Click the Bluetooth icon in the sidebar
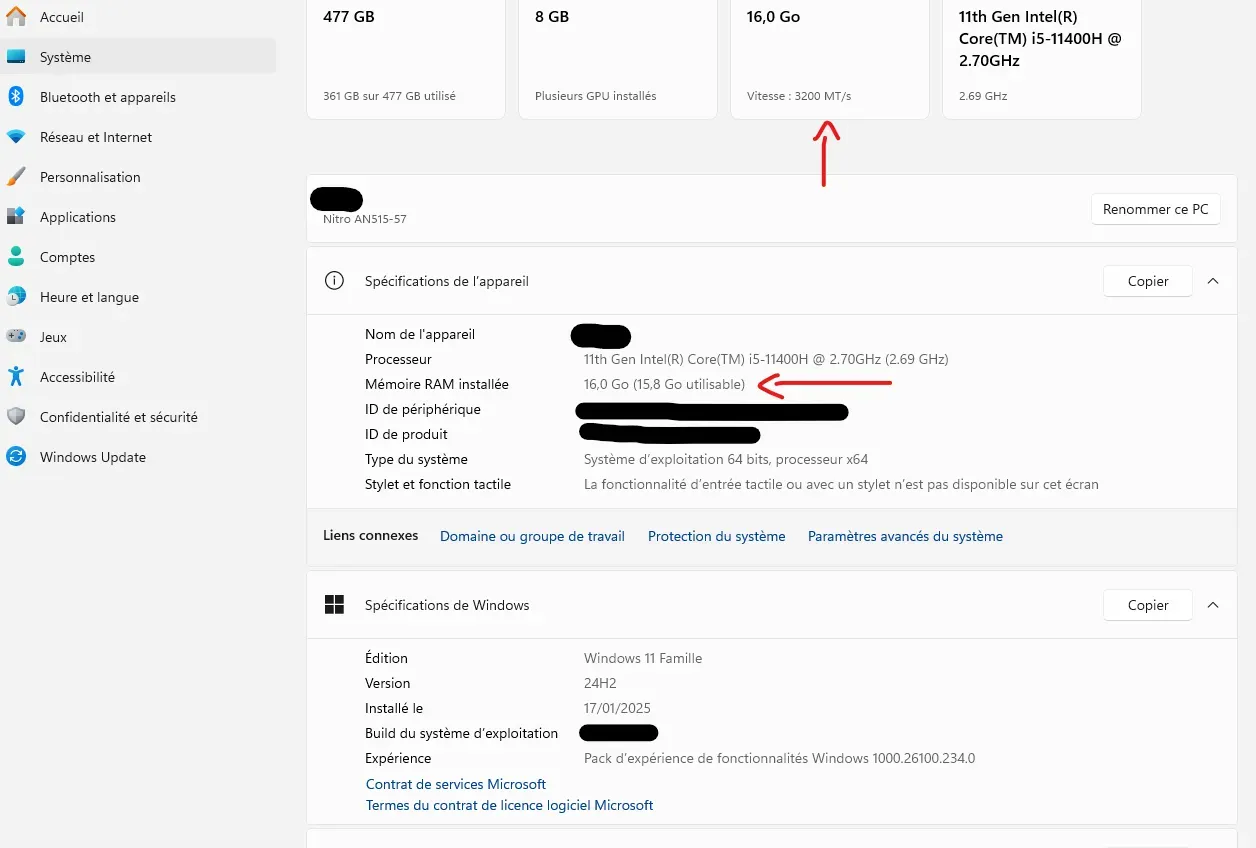The image size is (1256, 848). tap(16, 97)
